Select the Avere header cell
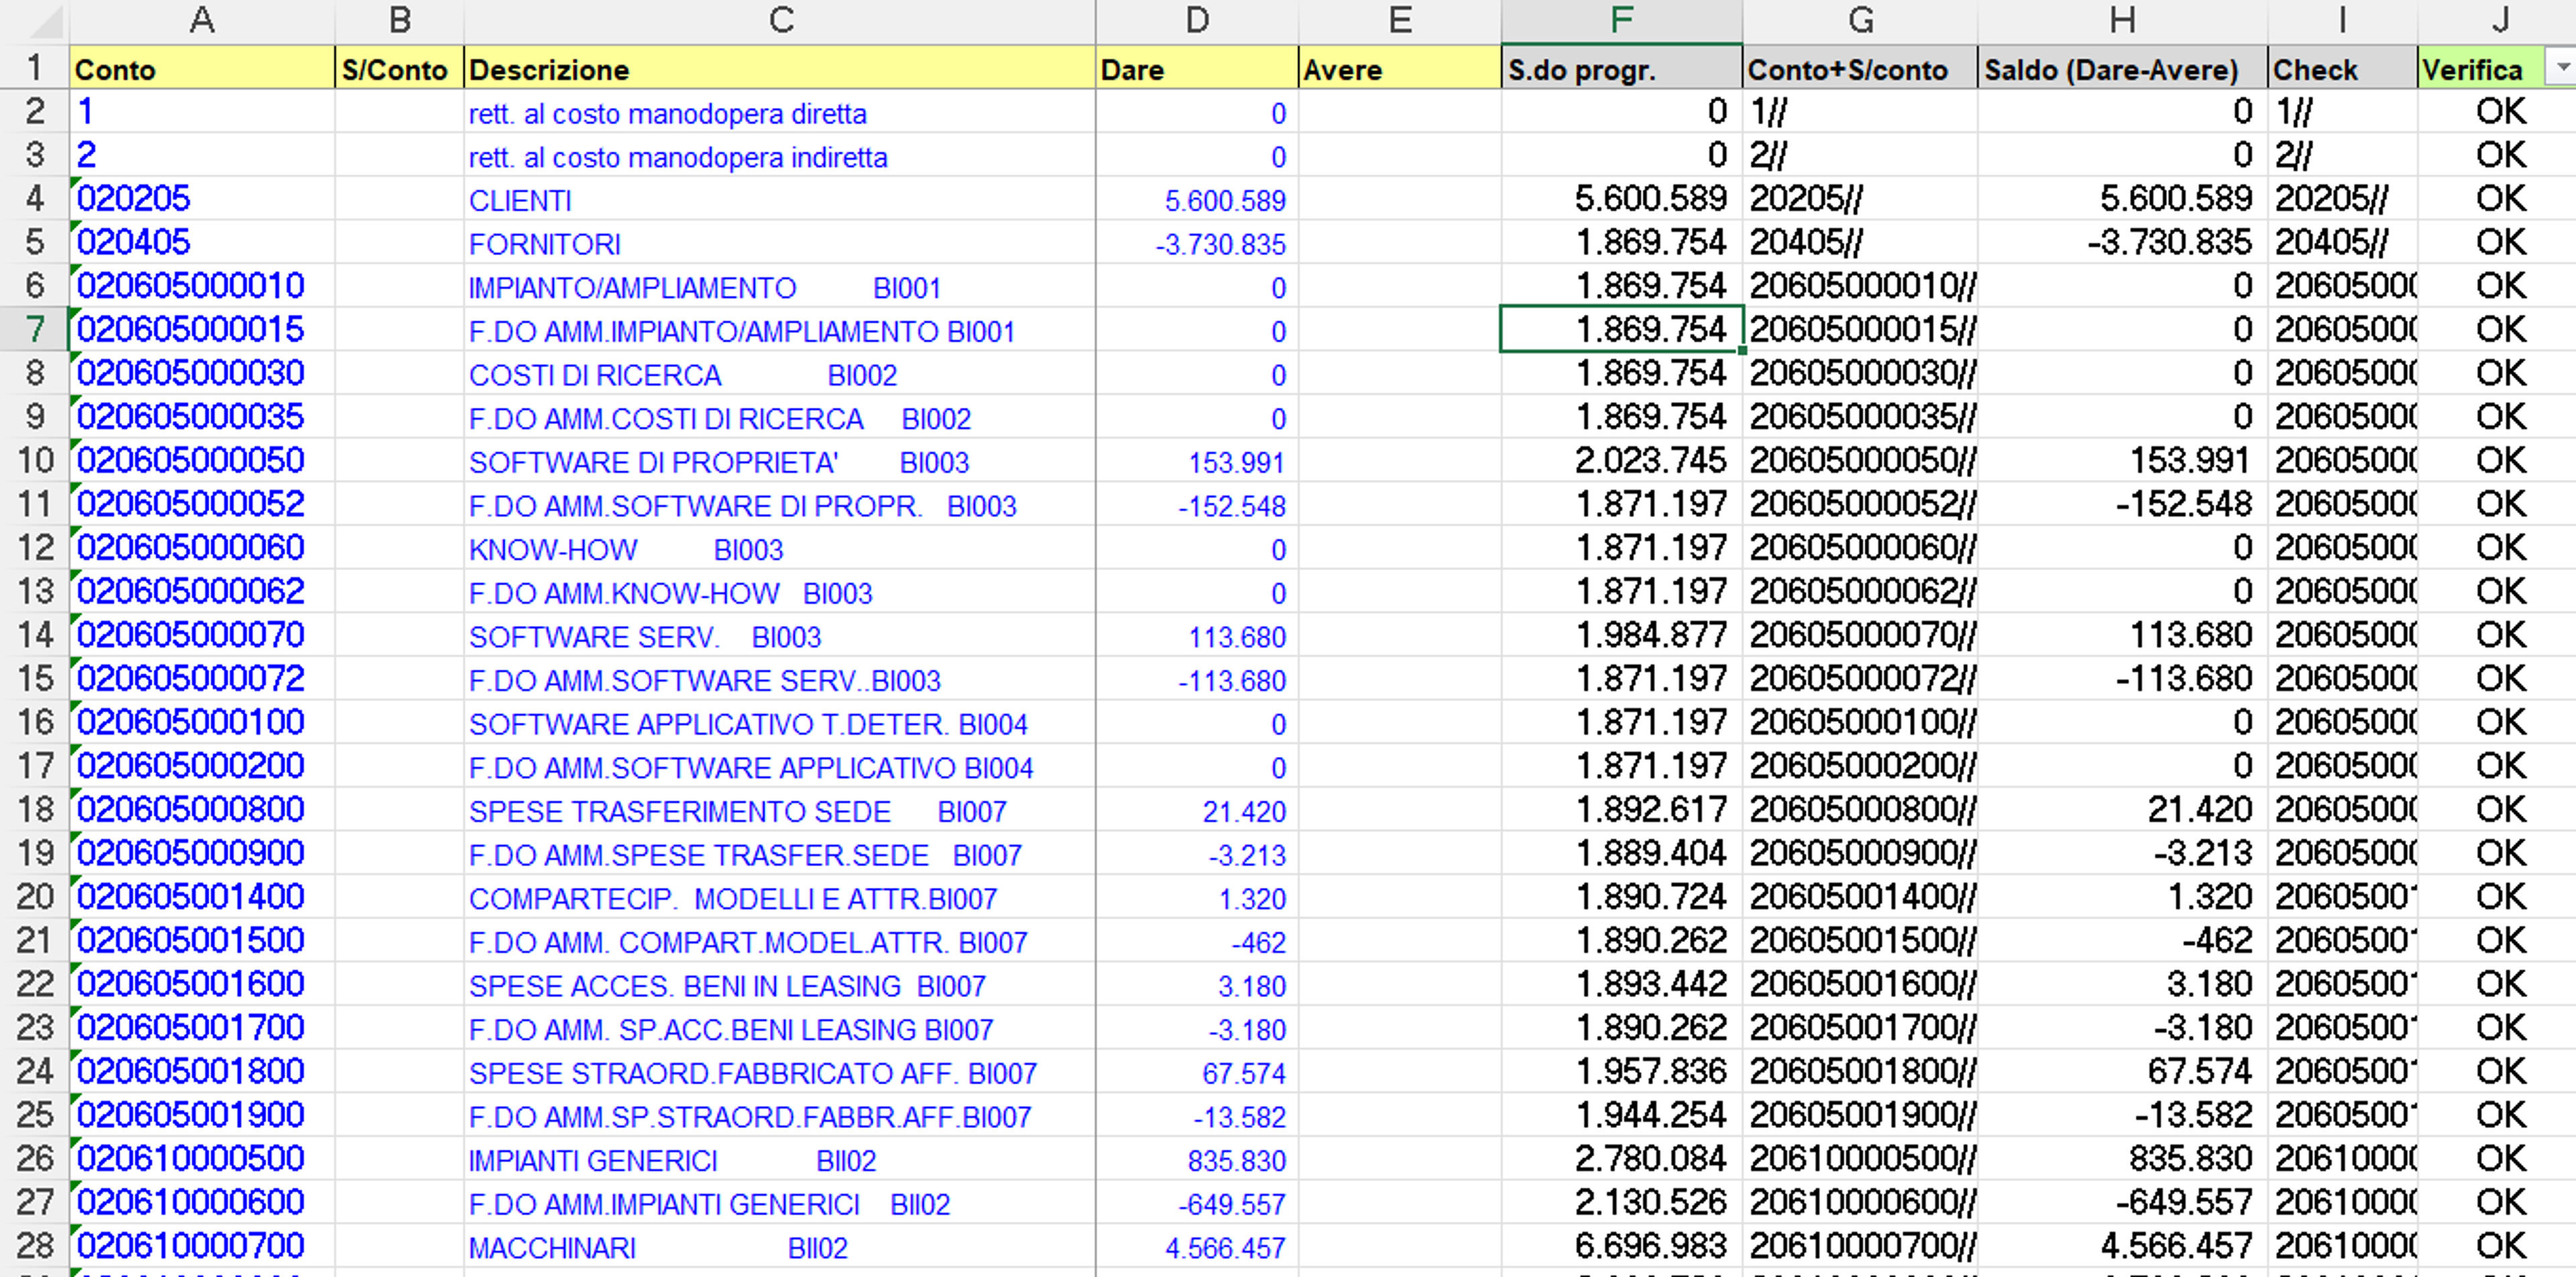 point(1399,69)
